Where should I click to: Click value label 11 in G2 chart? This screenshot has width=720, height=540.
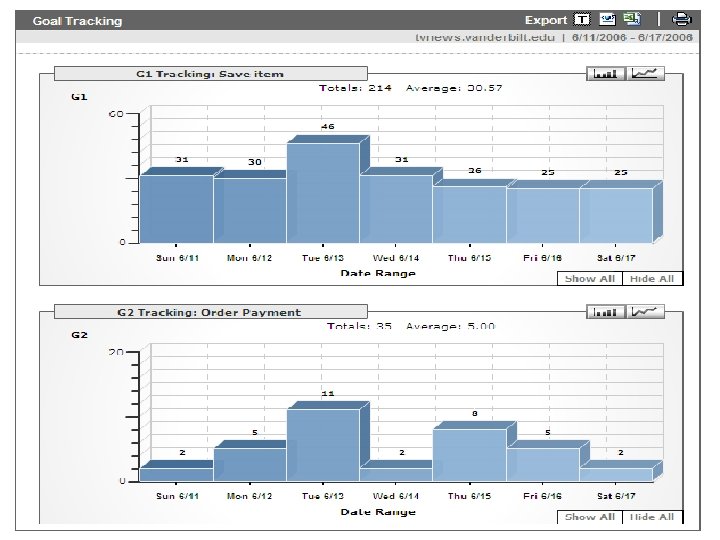coord(328,394)
